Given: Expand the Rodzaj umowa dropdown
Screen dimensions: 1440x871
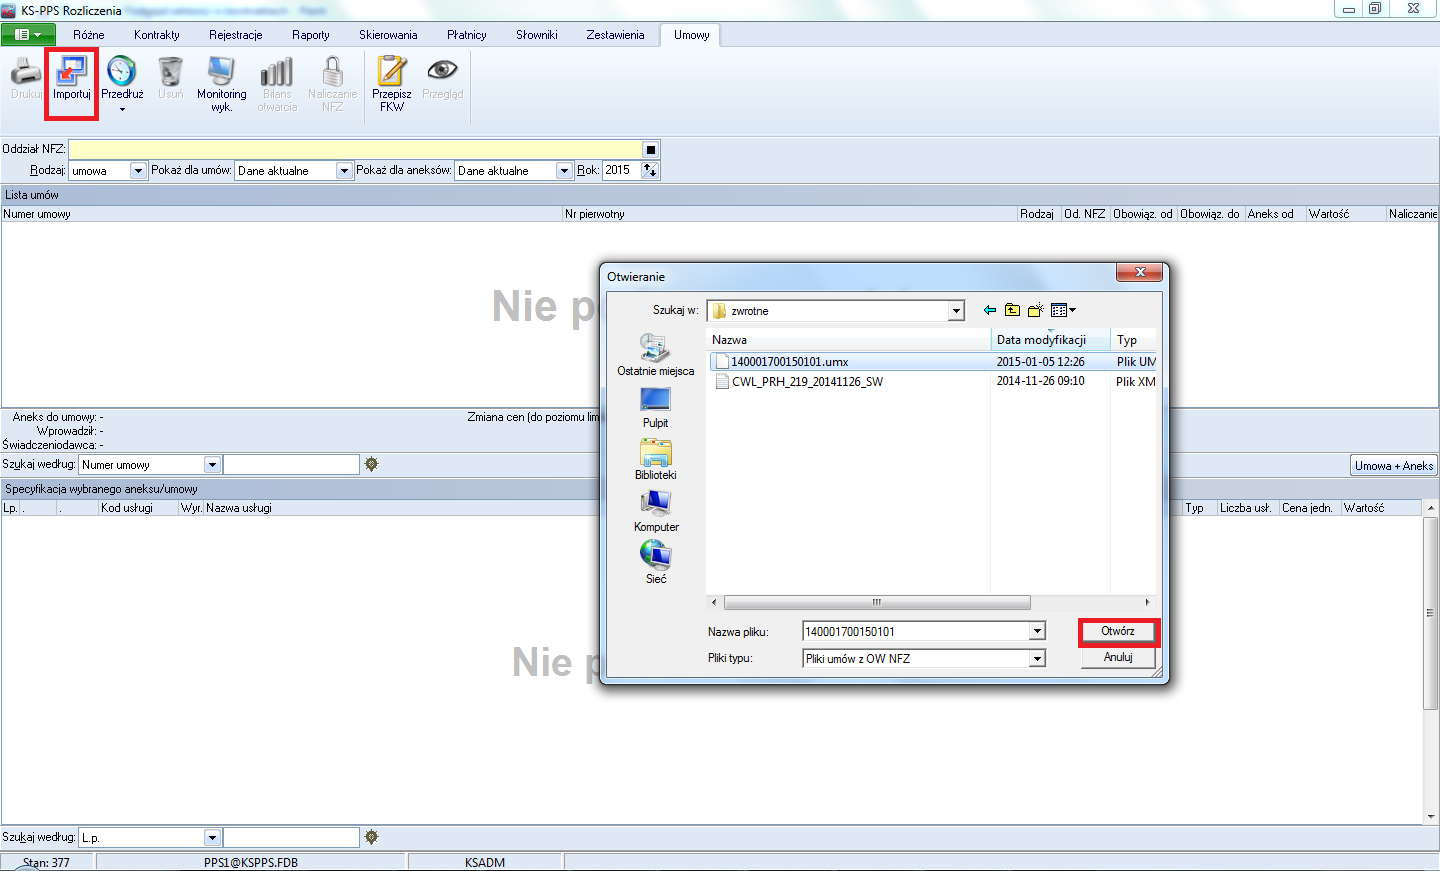Looking at the screenshot, I should (138, 171).
